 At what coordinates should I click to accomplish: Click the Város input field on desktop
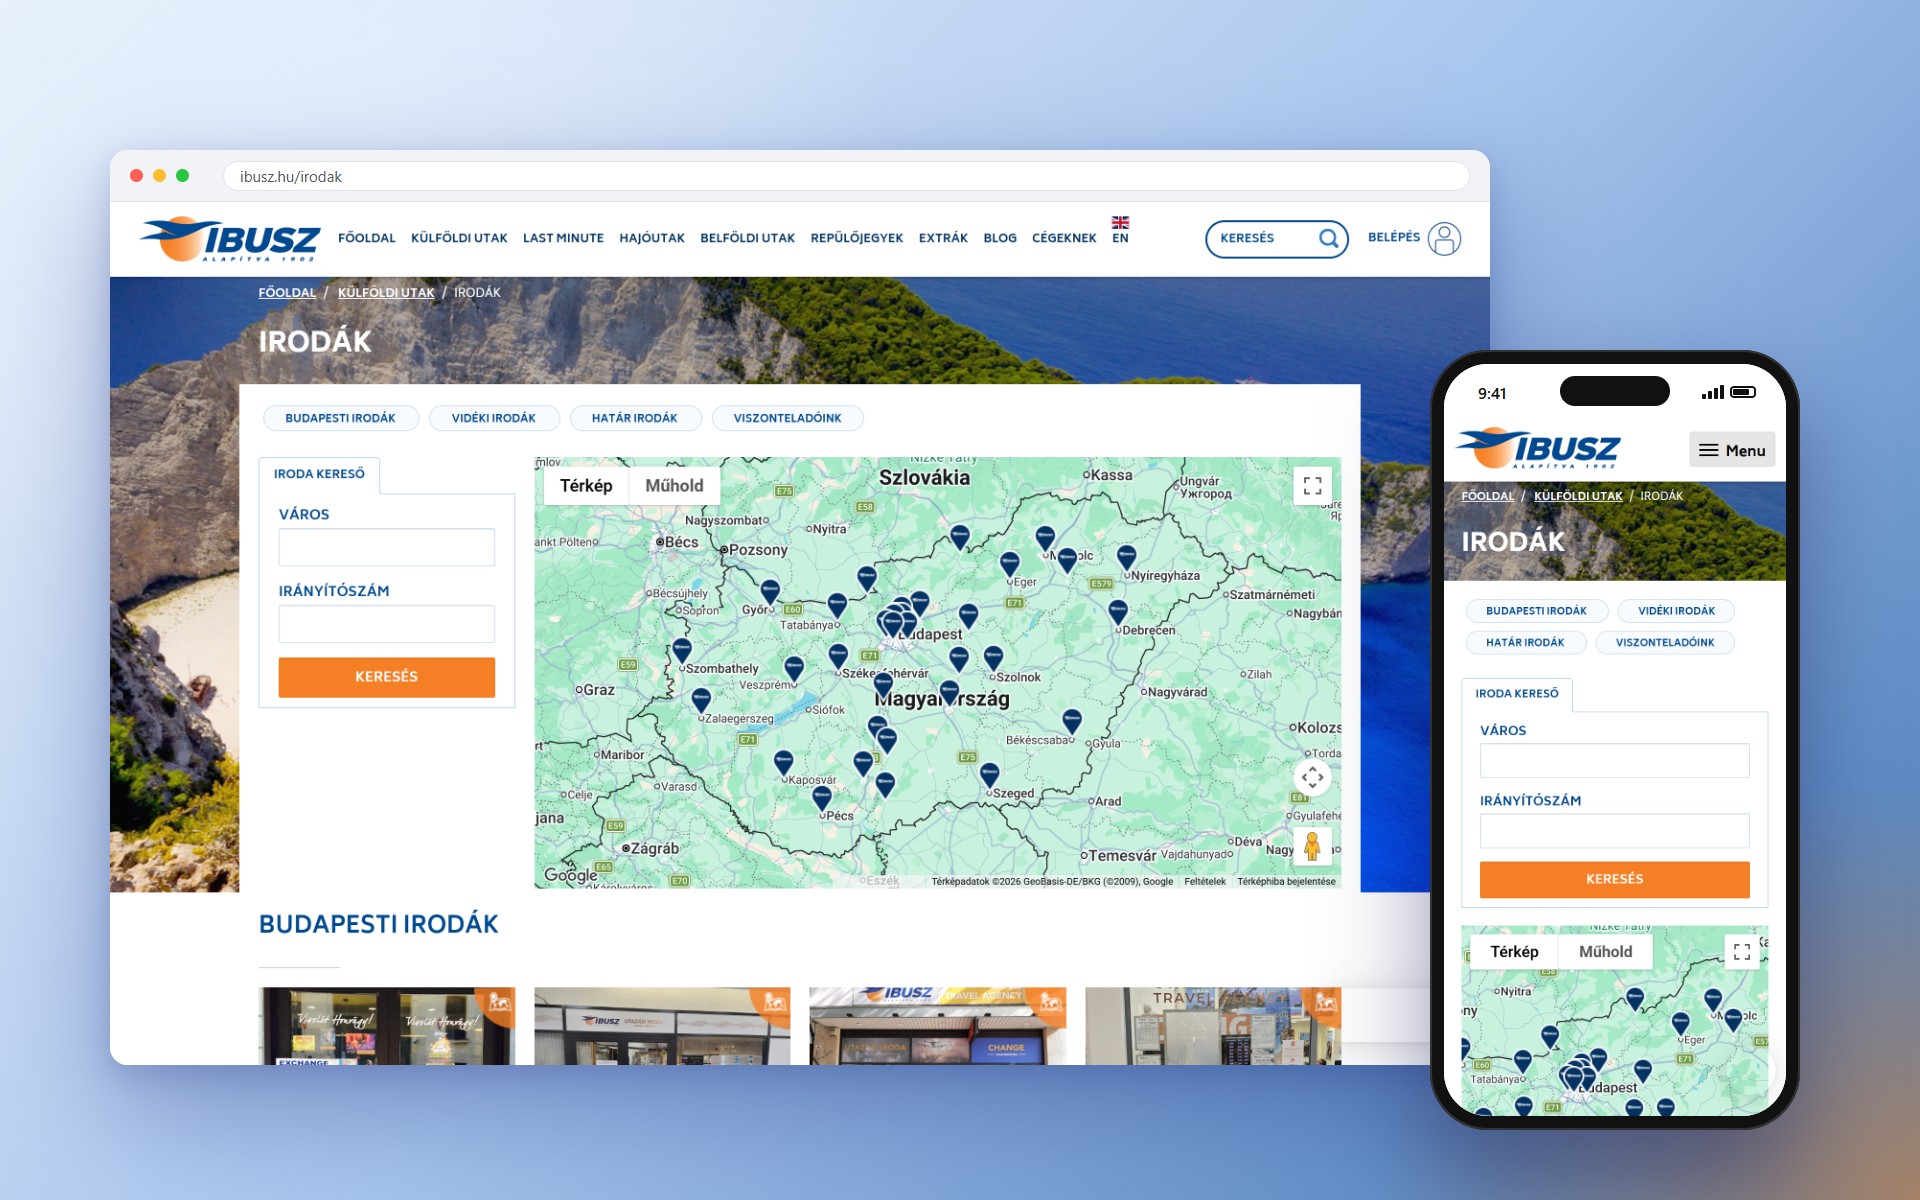(386, 547)
